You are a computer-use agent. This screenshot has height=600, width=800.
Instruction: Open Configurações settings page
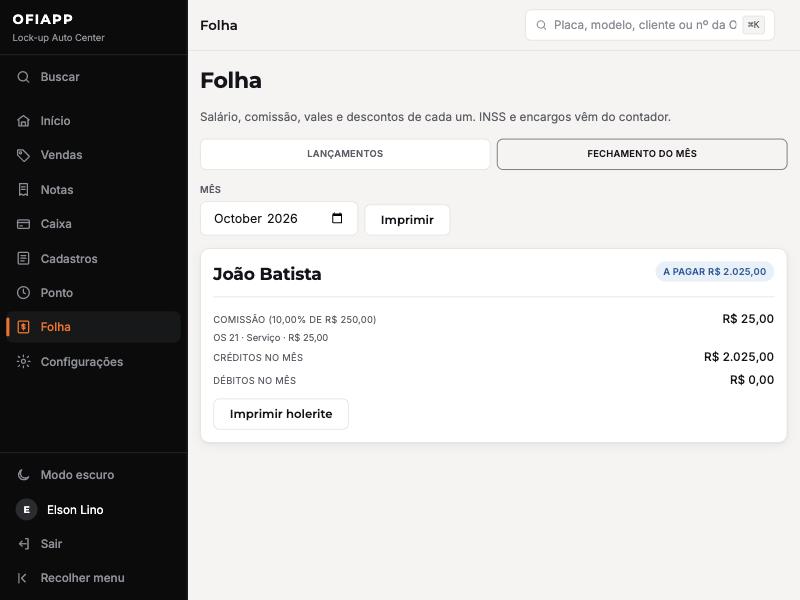click(x=93, y=362)
